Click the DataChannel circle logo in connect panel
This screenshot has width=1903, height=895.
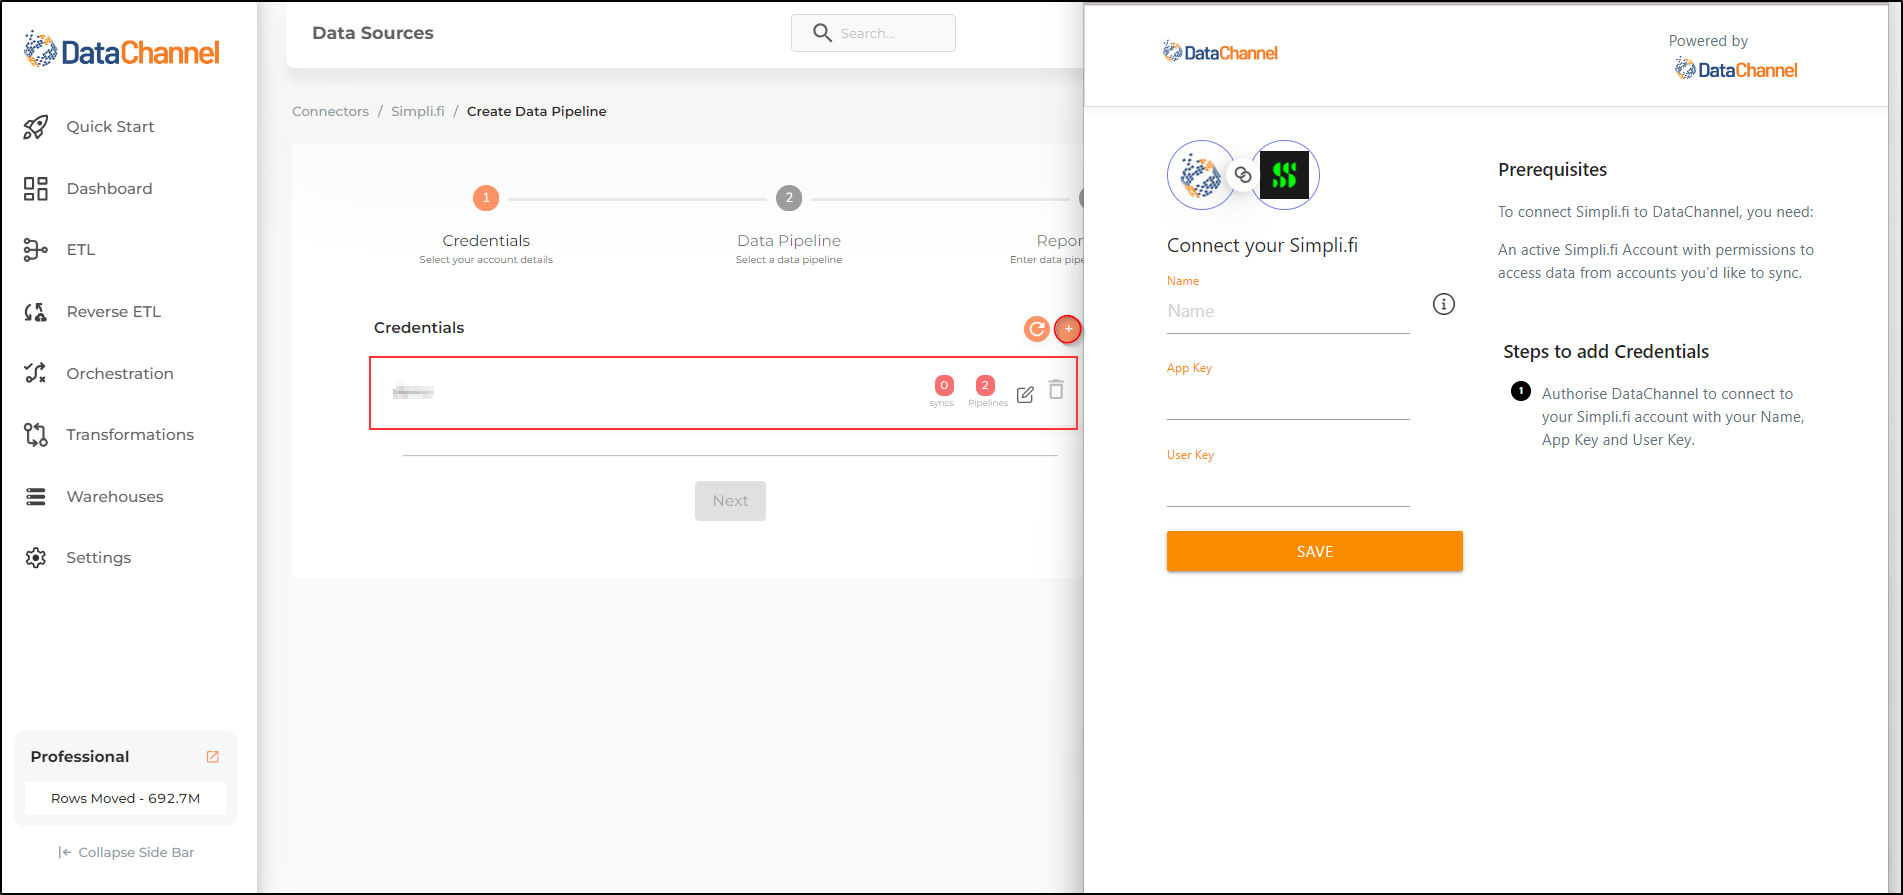[1201, 175]
